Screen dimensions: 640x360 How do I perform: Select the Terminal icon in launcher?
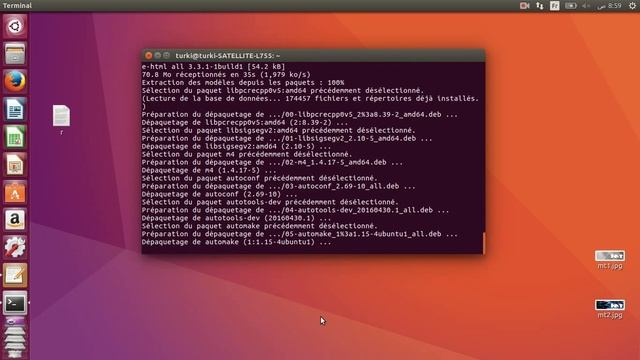point(15,303)
